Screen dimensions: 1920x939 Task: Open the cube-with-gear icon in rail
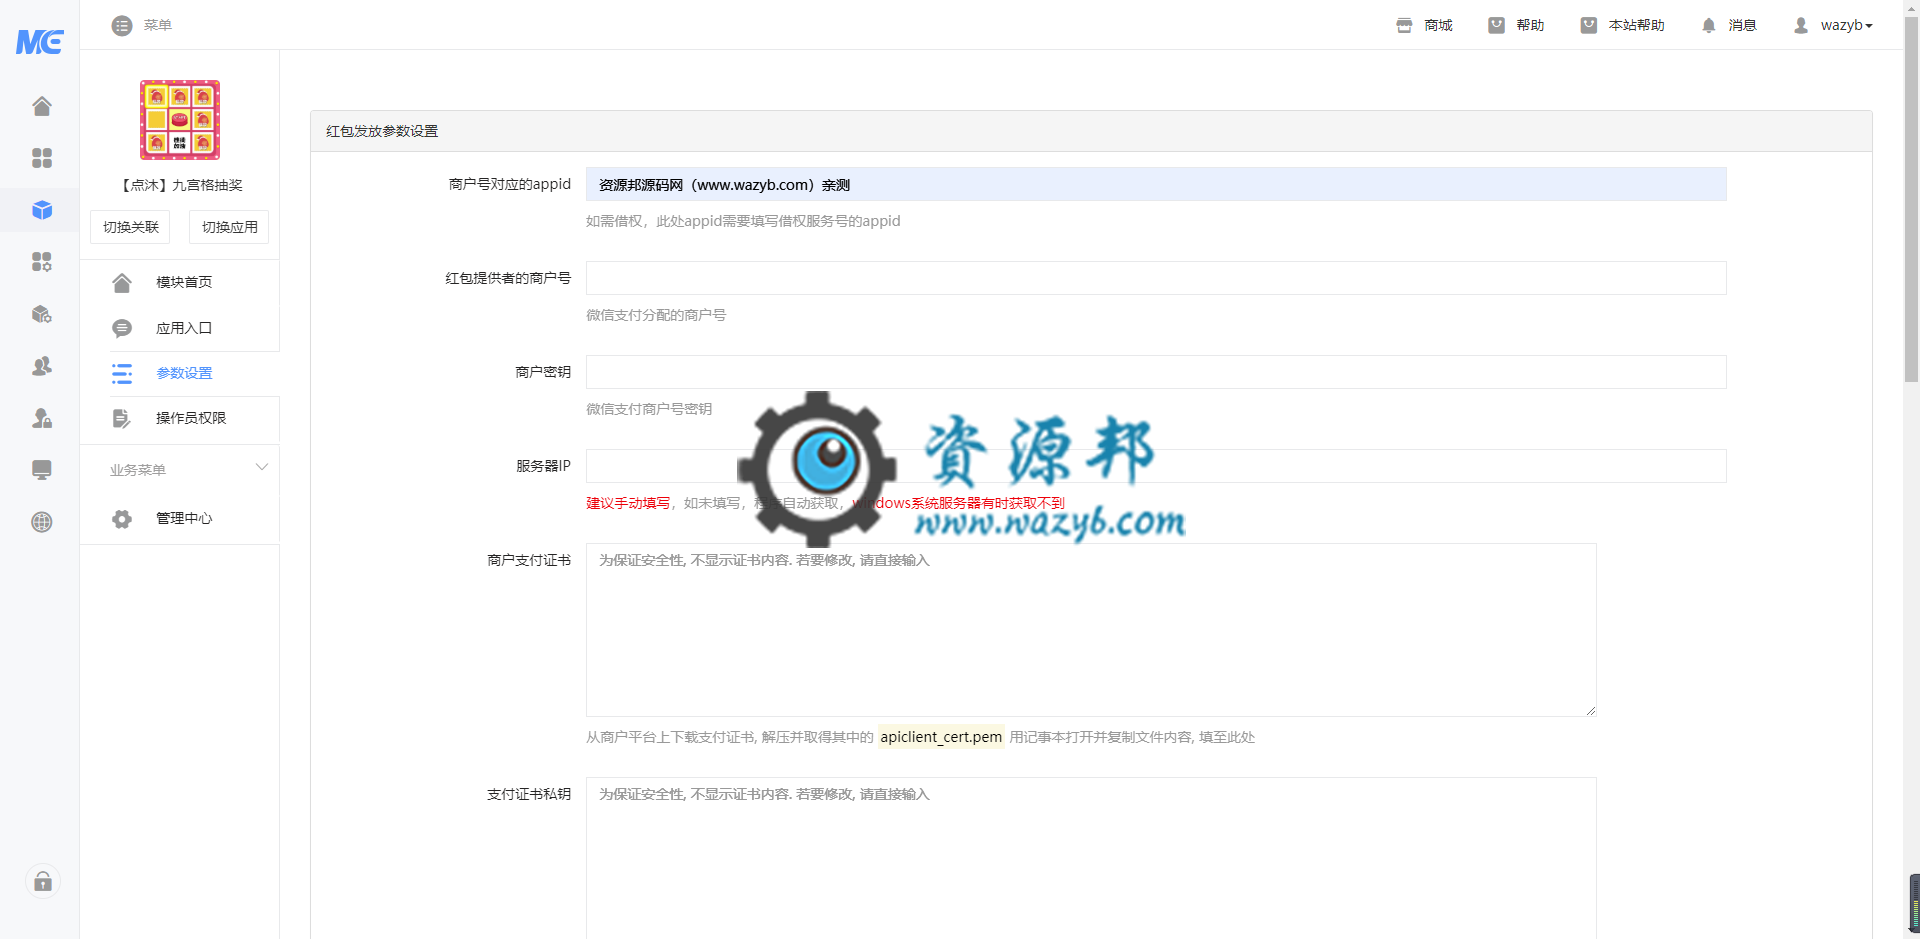point(42,314)
